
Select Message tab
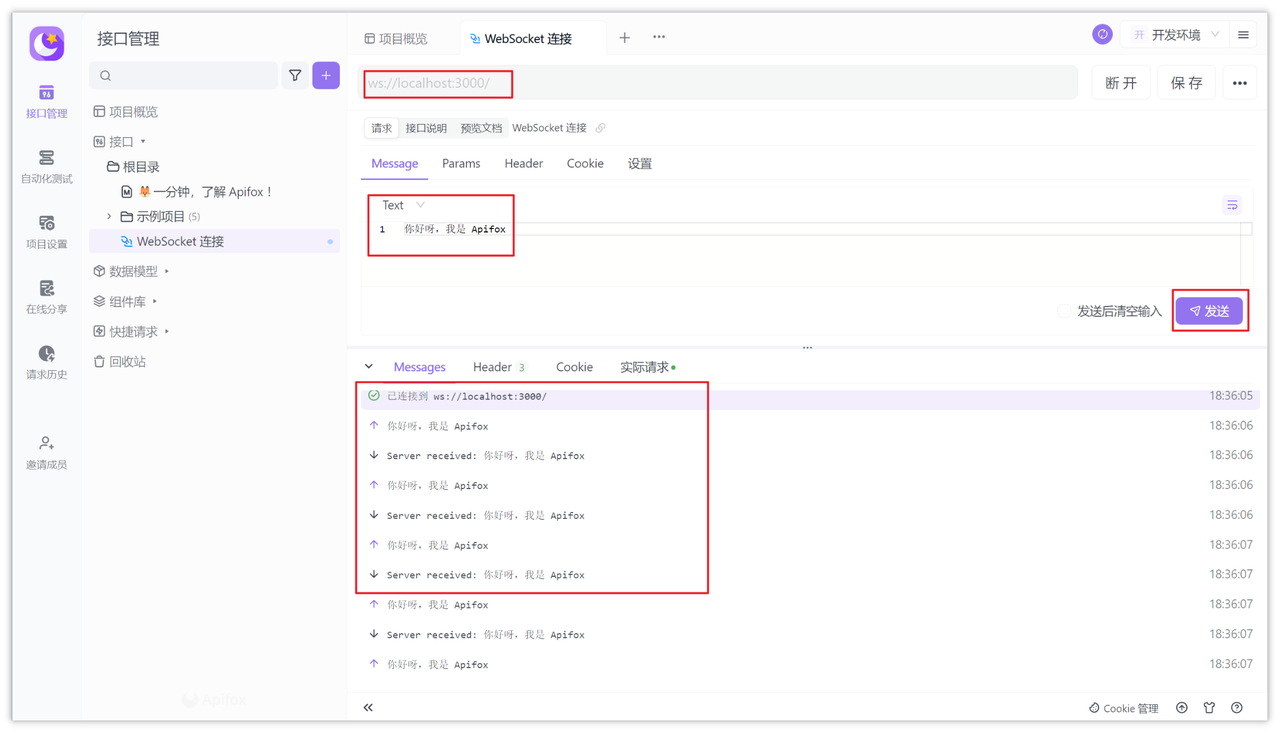pos(394,164)
